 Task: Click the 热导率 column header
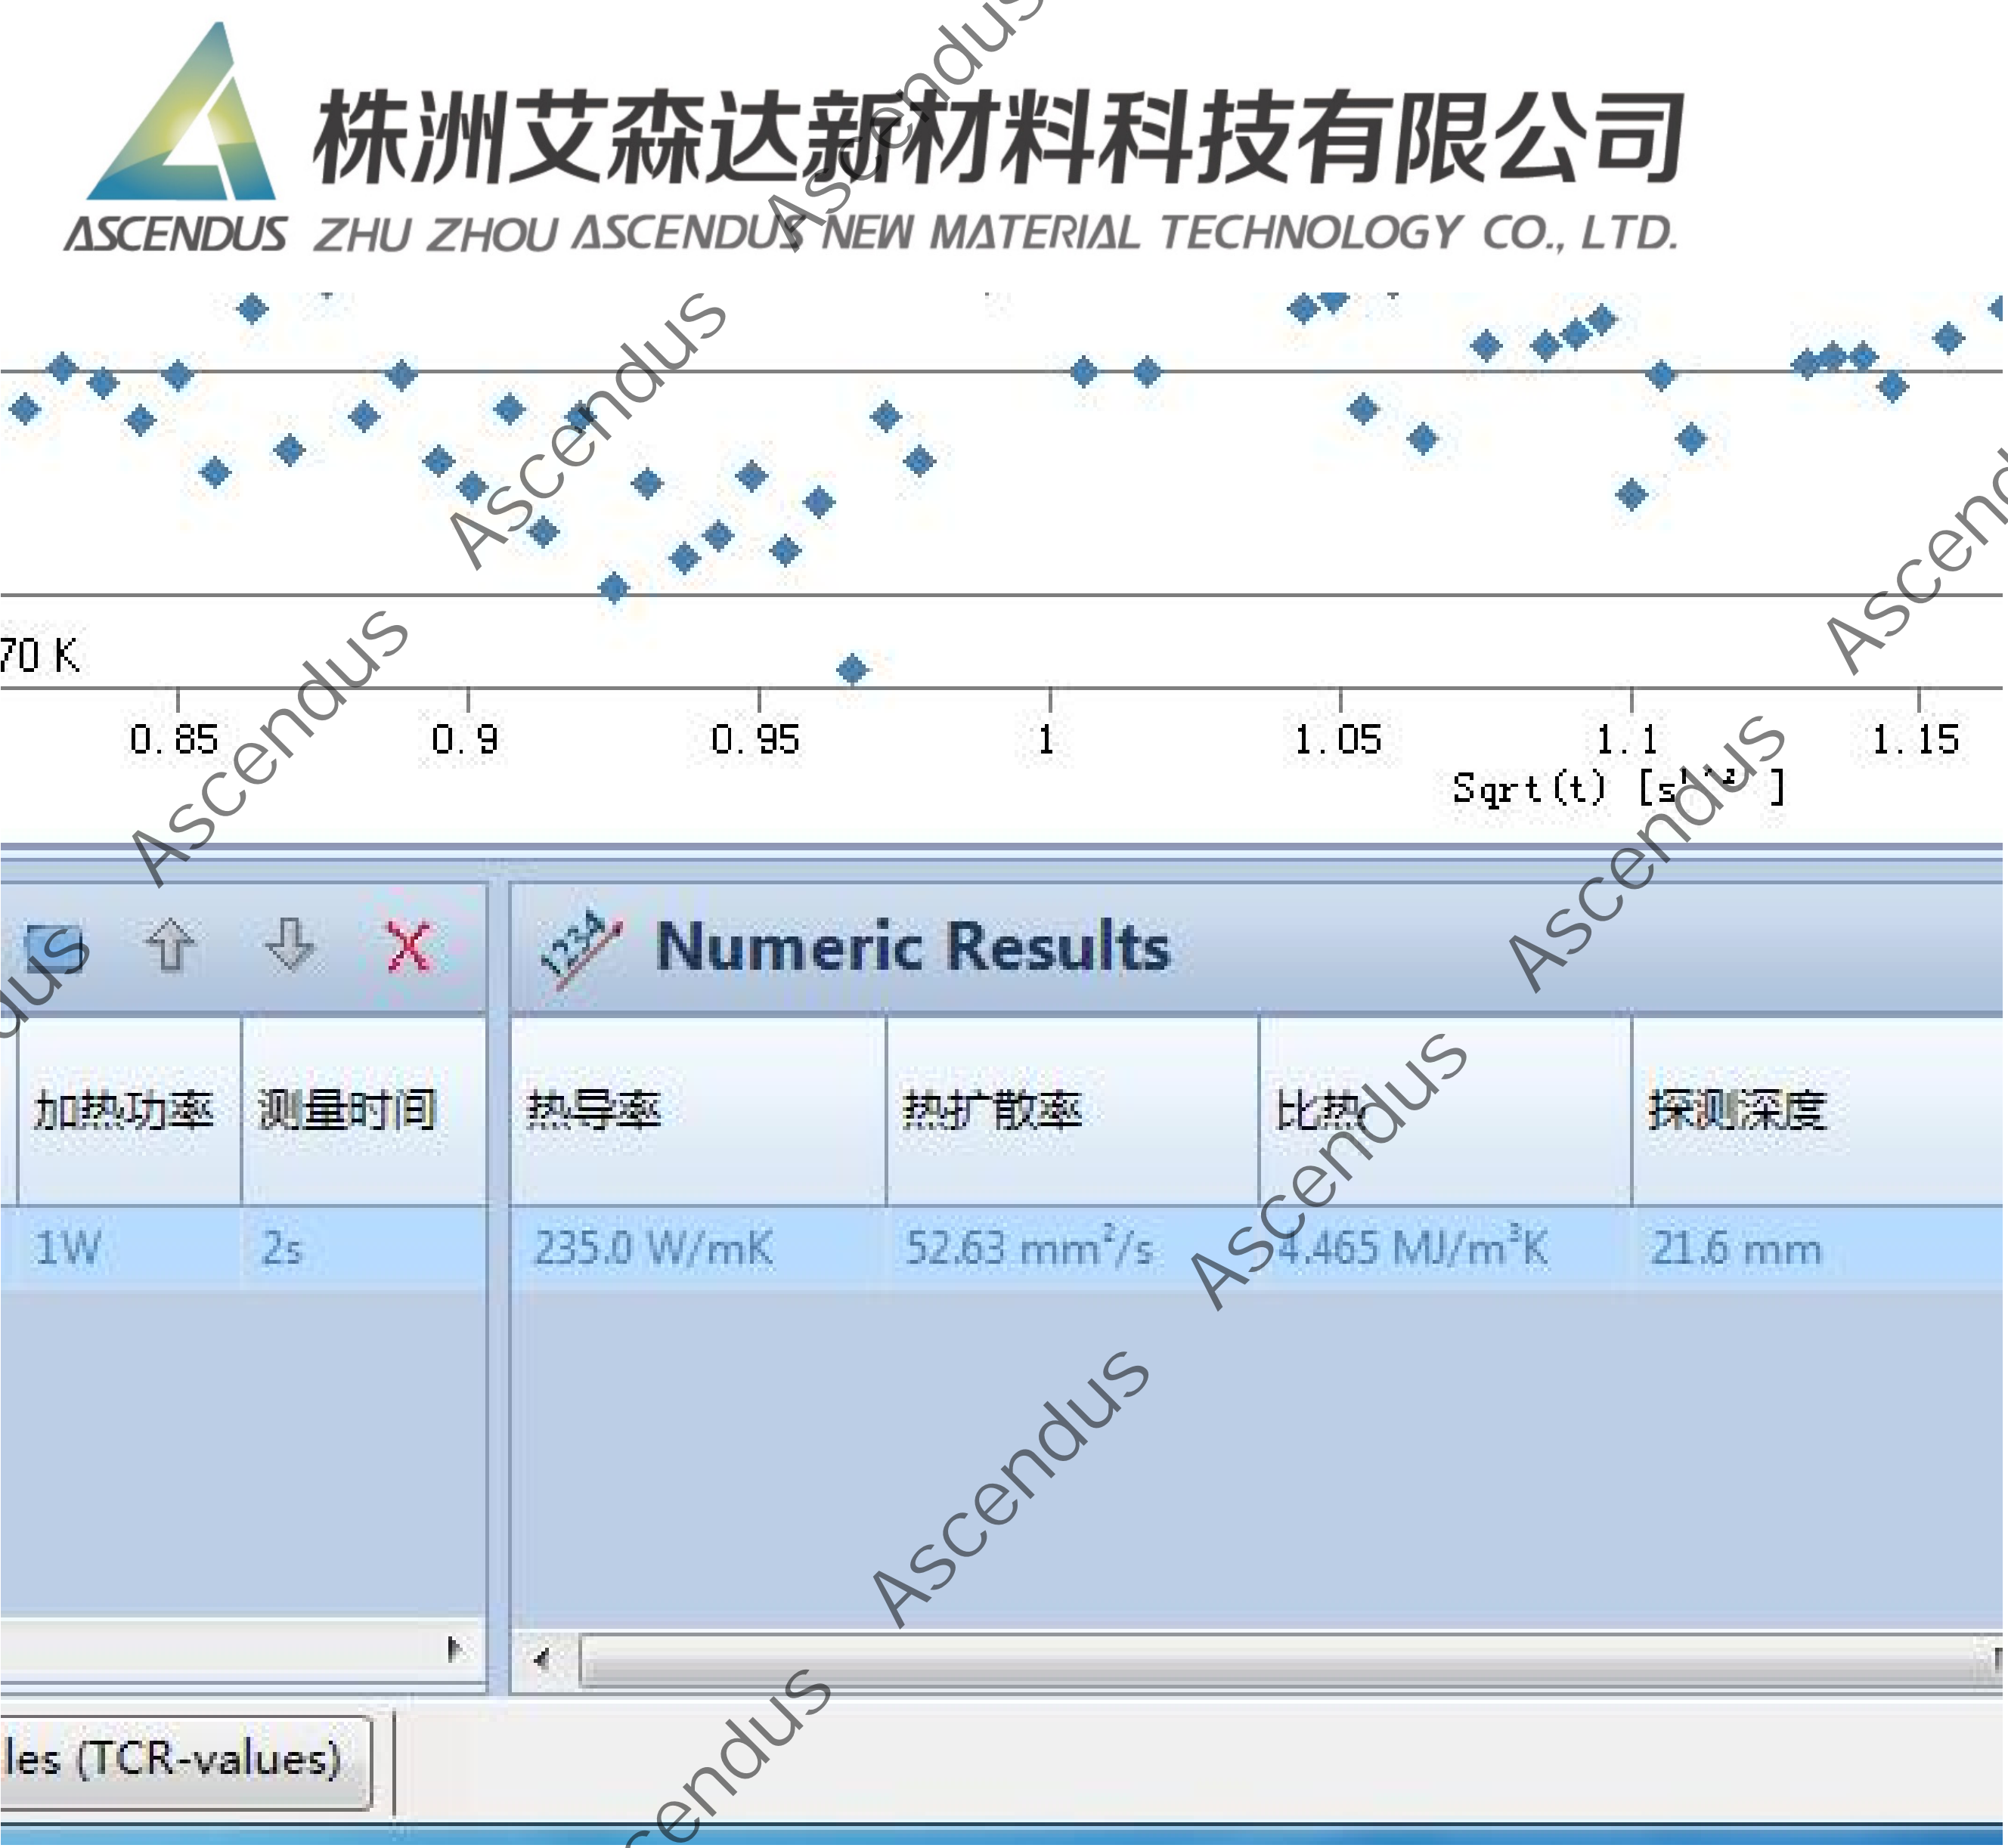tap(698, 1110)
